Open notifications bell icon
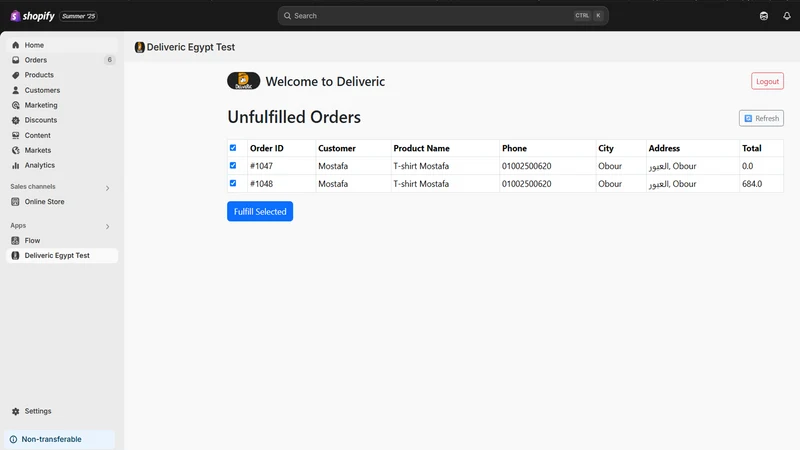 [787, 16]
